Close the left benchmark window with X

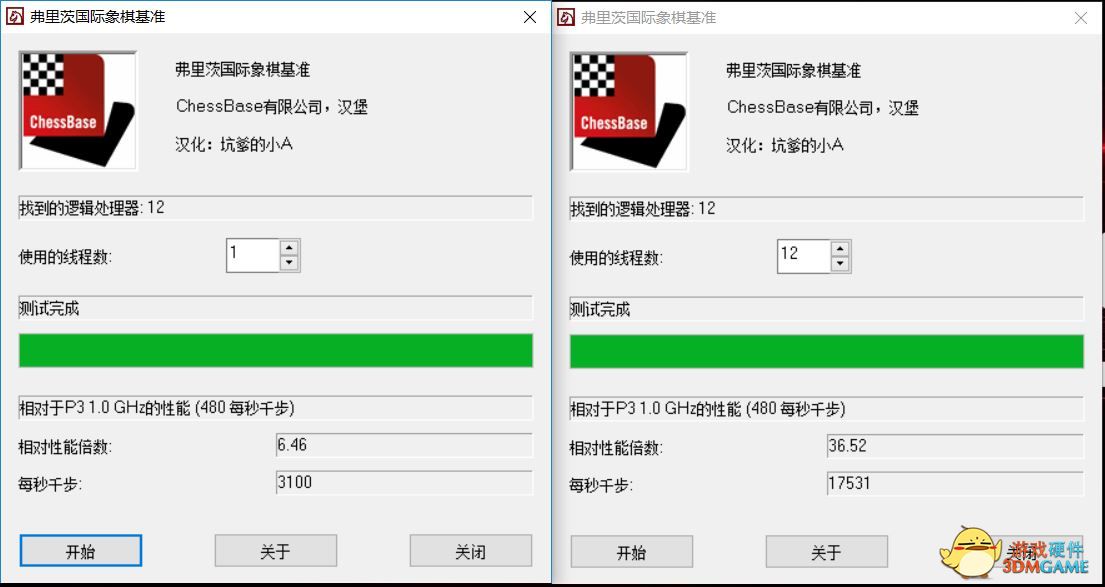coord(530,17)
